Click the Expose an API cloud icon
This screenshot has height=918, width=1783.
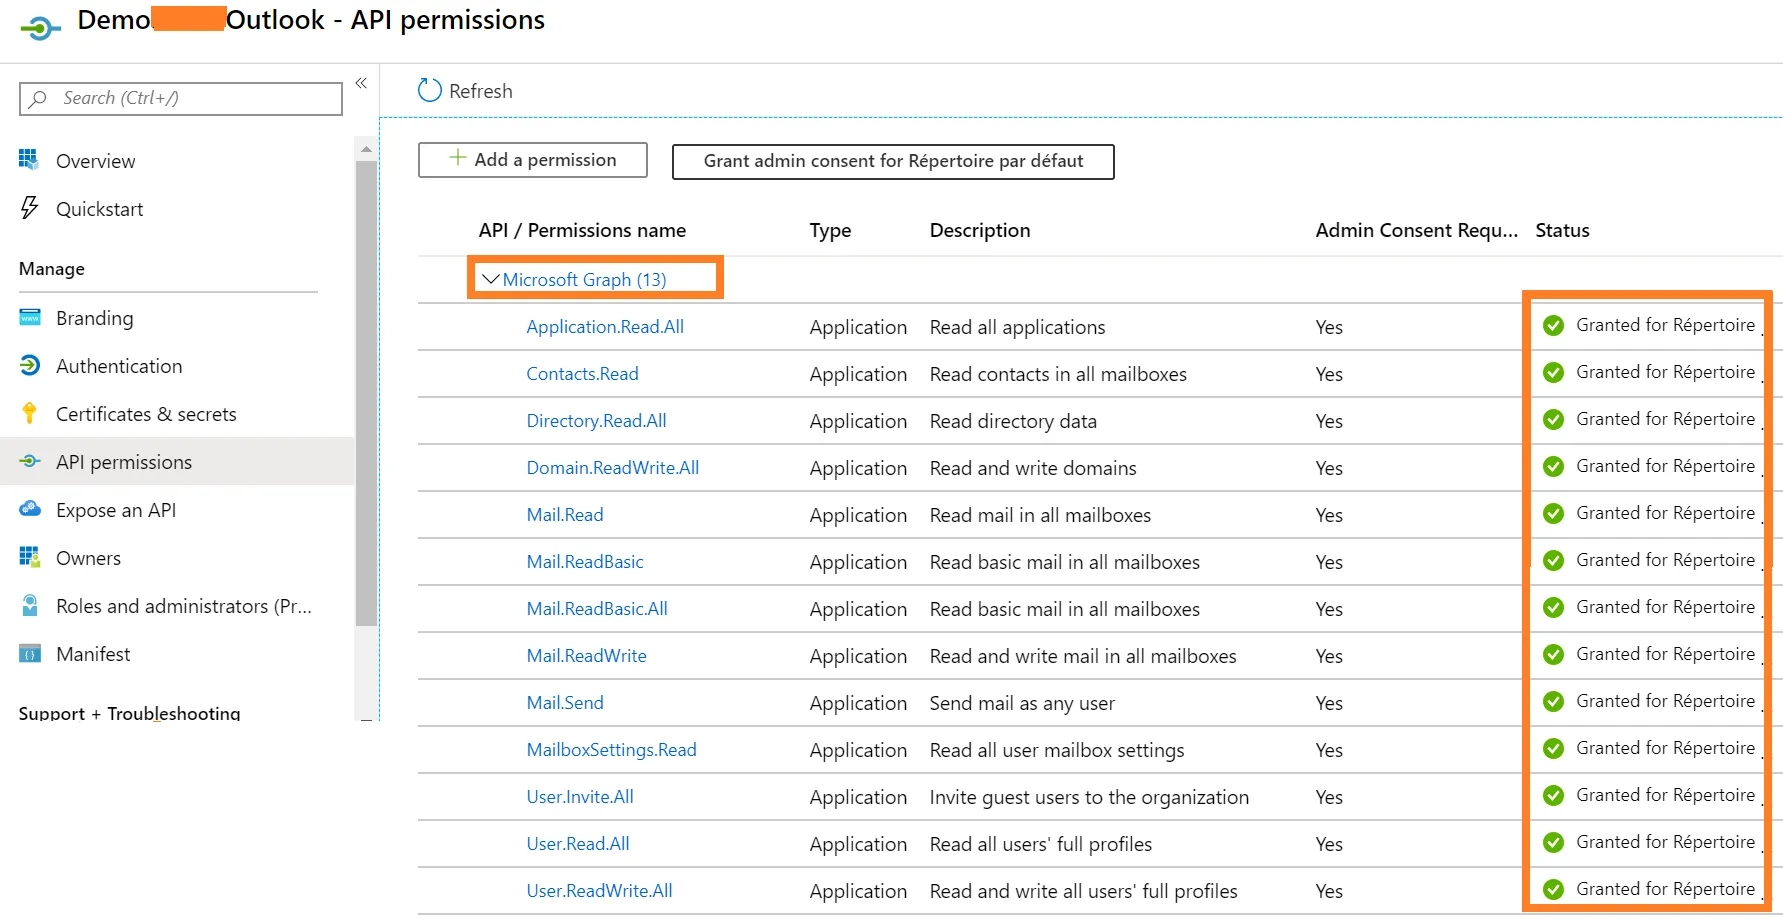click(30, 509)
